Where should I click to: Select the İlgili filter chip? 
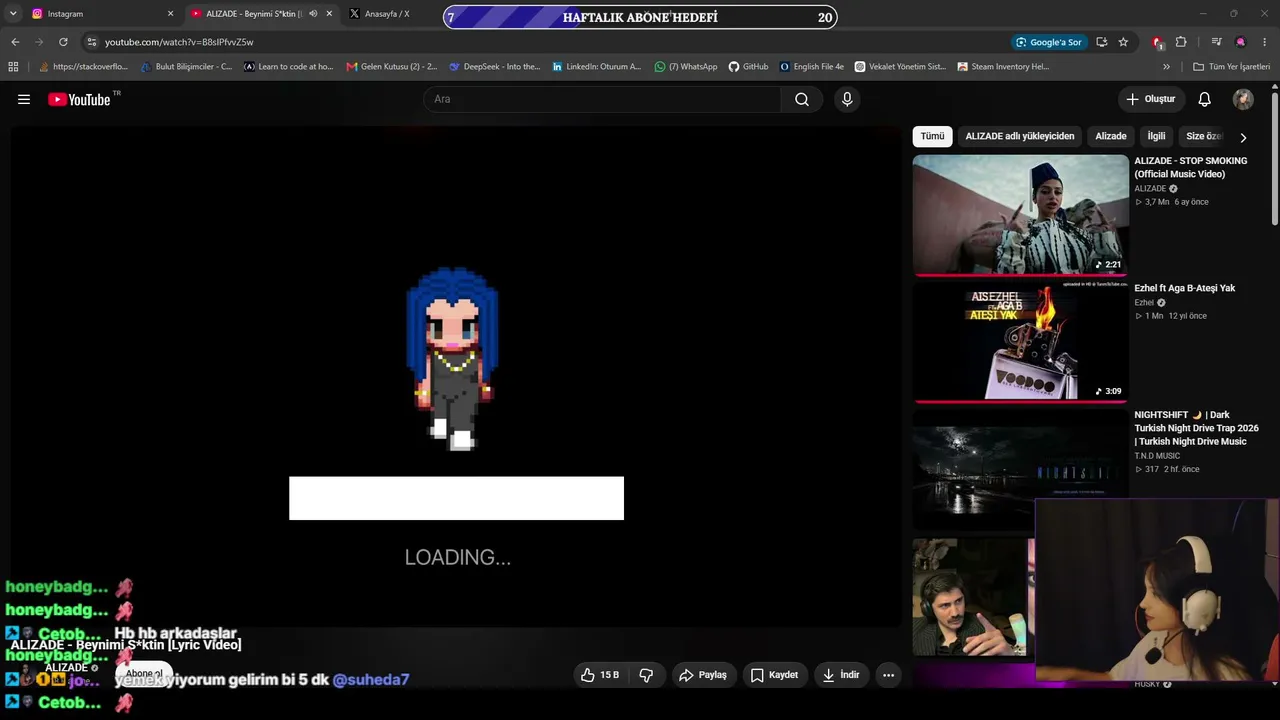[x=1156, y=136]
